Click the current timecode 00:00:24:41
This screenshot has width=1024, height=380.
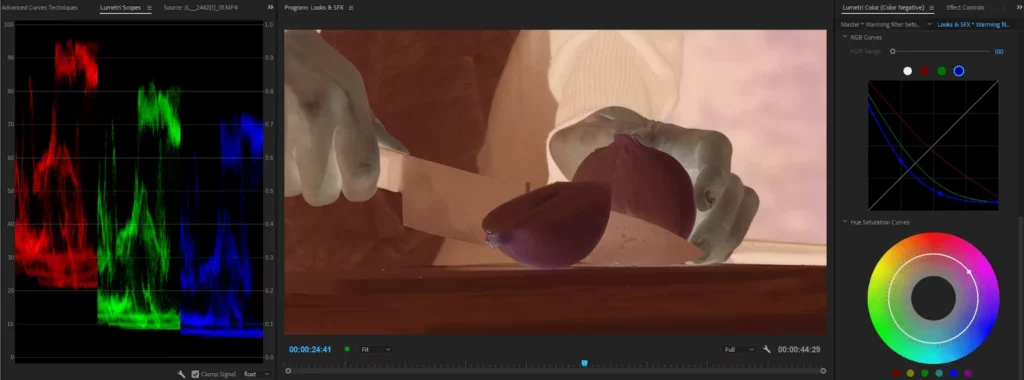click(x=310, y=349)
